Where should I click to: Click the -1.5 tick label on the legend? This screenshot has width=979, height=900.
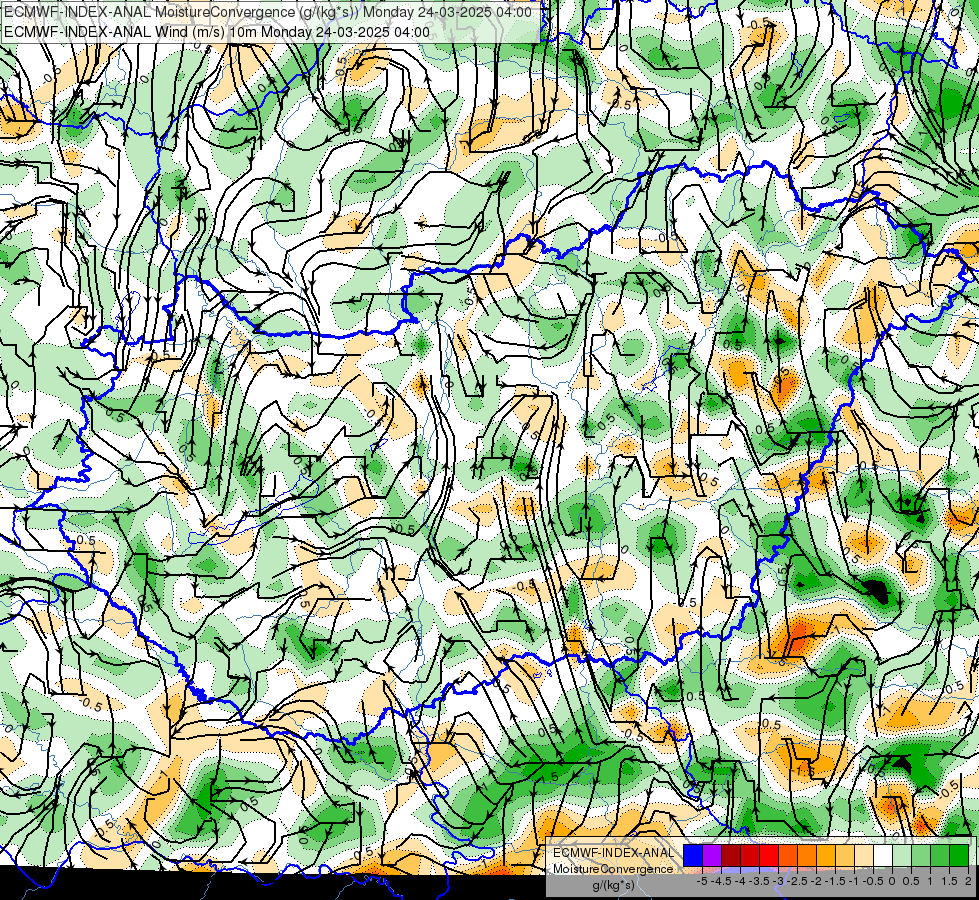tap(835, 881)
